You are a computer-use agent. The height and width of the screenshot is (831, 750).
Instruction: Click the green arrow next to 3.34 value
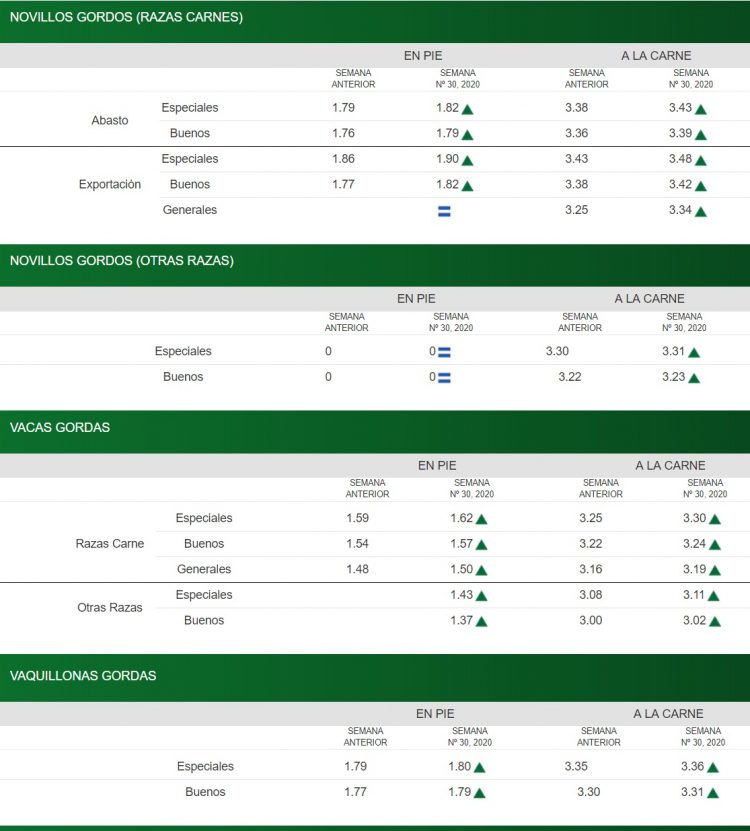click(x=701, y=211)
